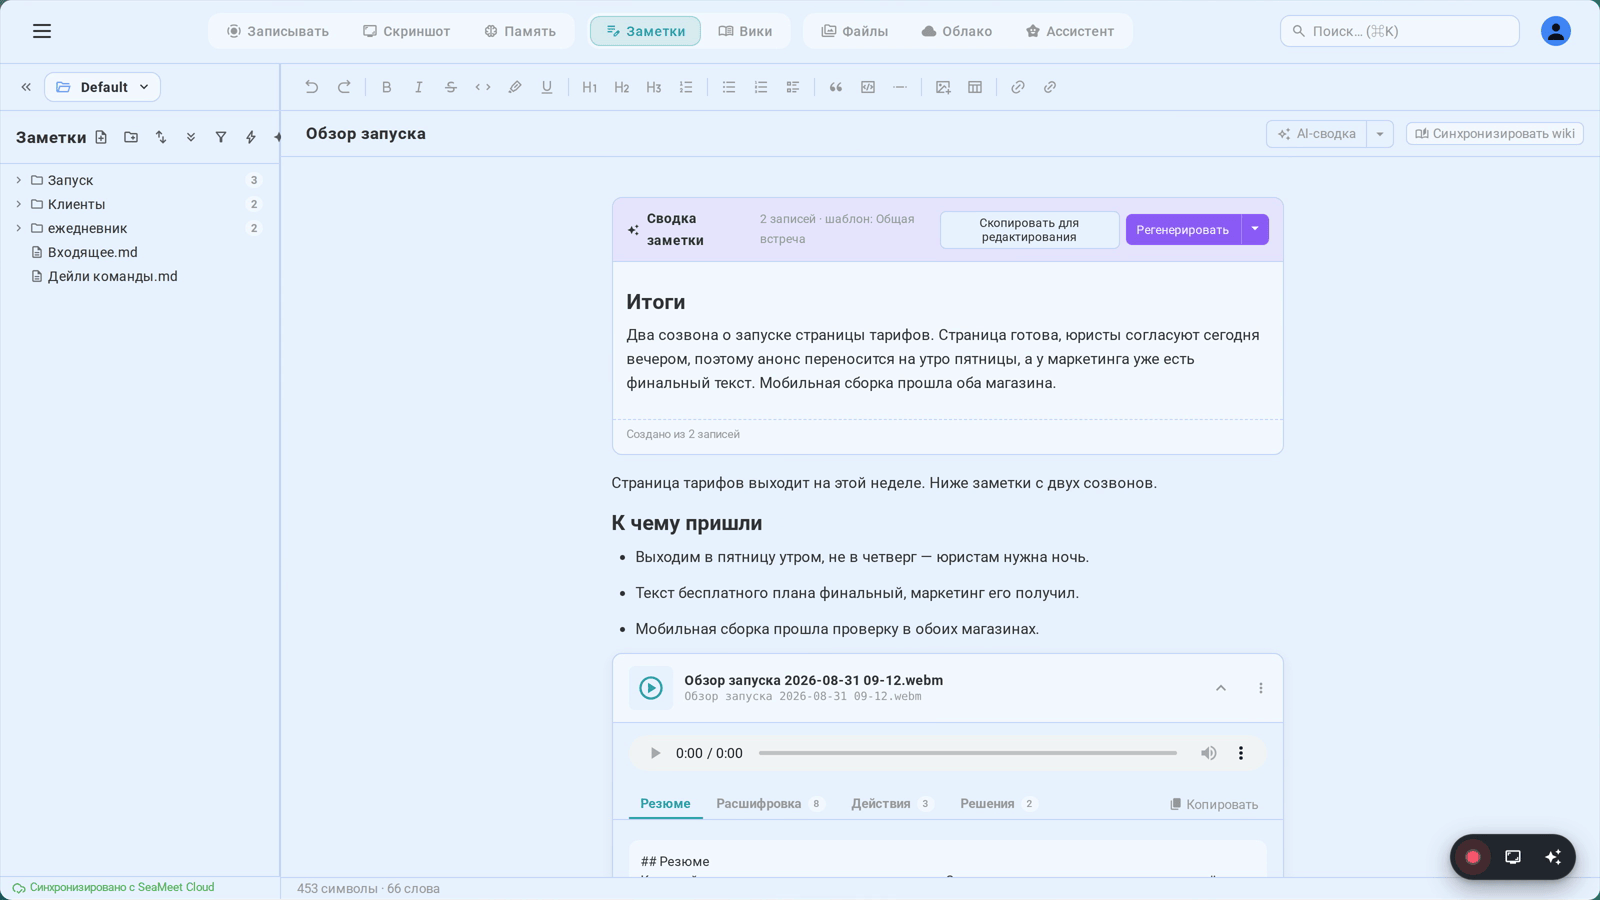Open the Файлы tab
Screen dimensions: 1600x900
pos(855,31)
